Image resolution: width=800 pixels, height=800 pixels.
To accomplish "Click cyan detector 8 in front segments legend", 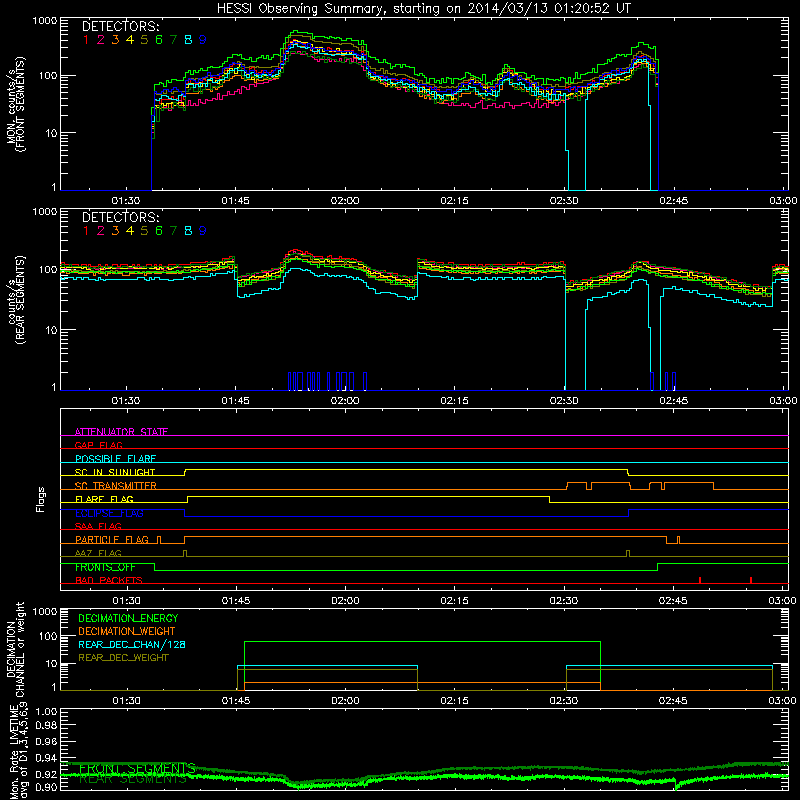I will tap(188, 40).
